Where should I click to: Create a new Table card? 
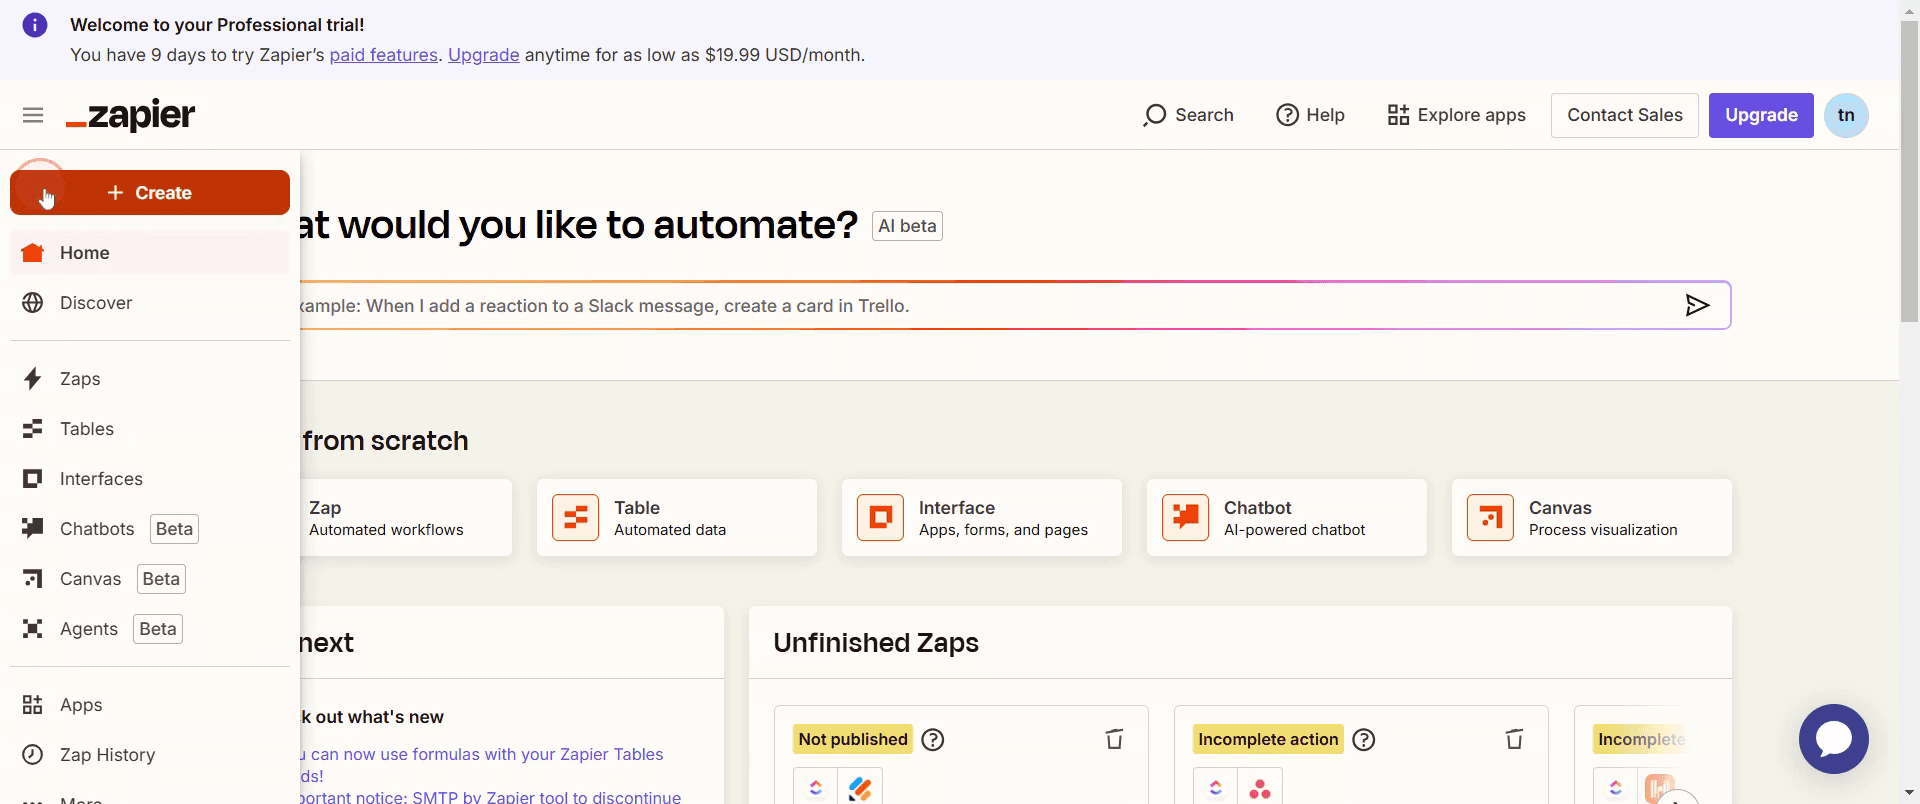point(677,518)
